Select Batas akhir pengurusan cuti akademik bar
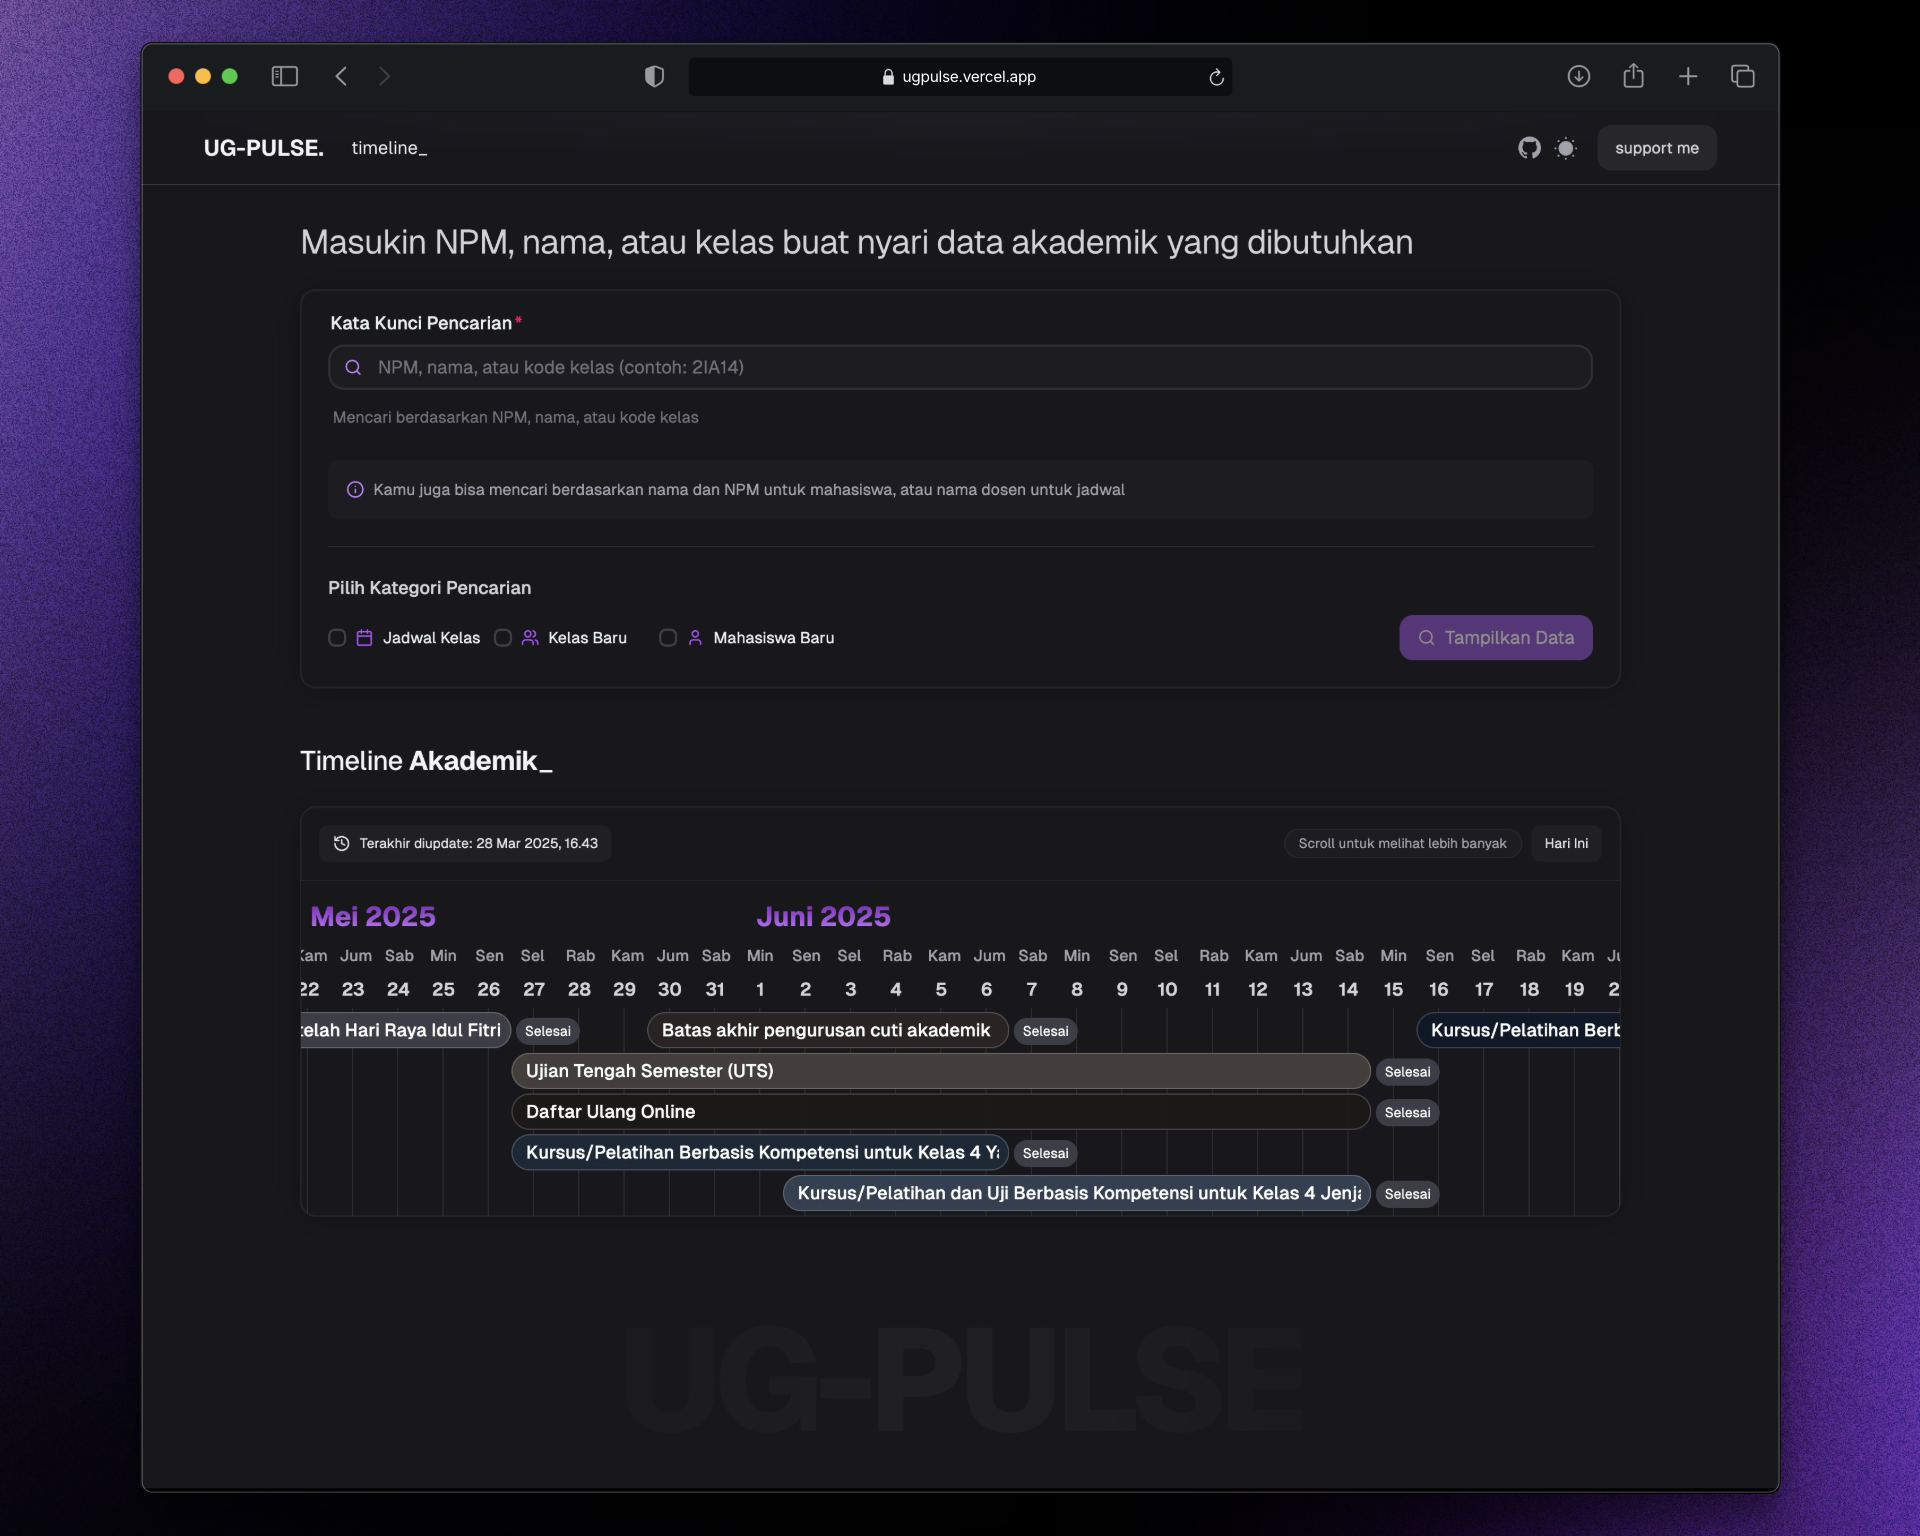This screenshot has height=1536, width=1920. tap(827, 1030)
